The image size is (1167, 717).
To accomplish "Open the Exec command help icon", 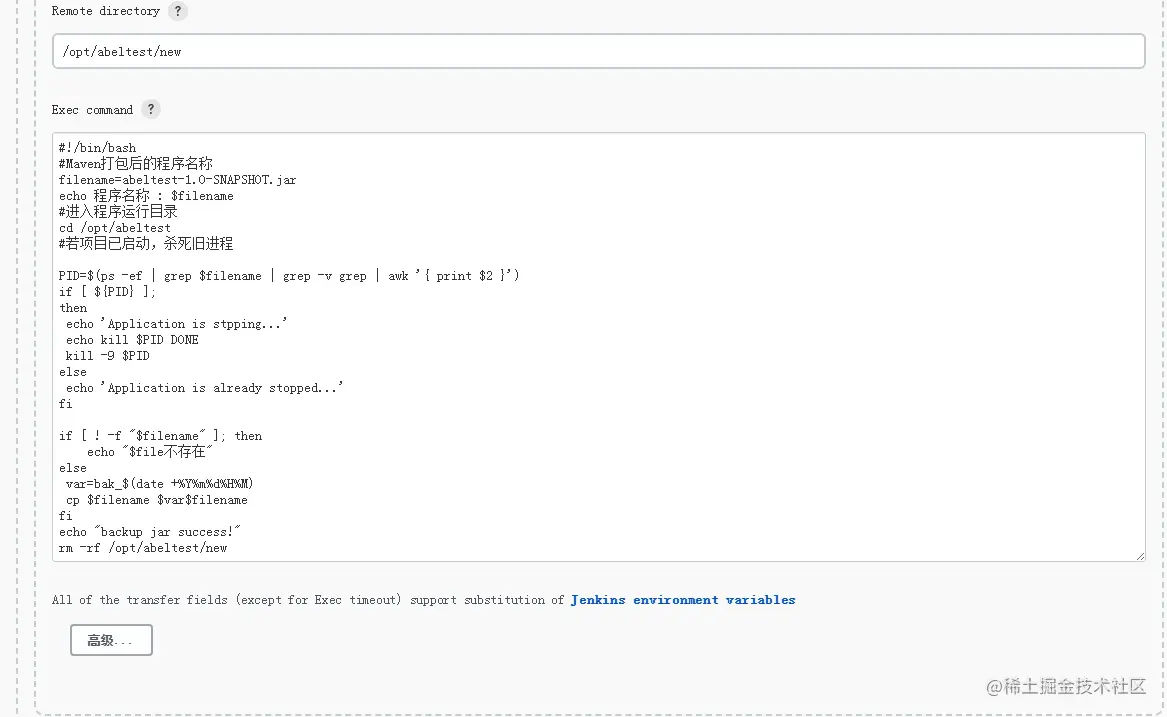I will tap(150, 109).
